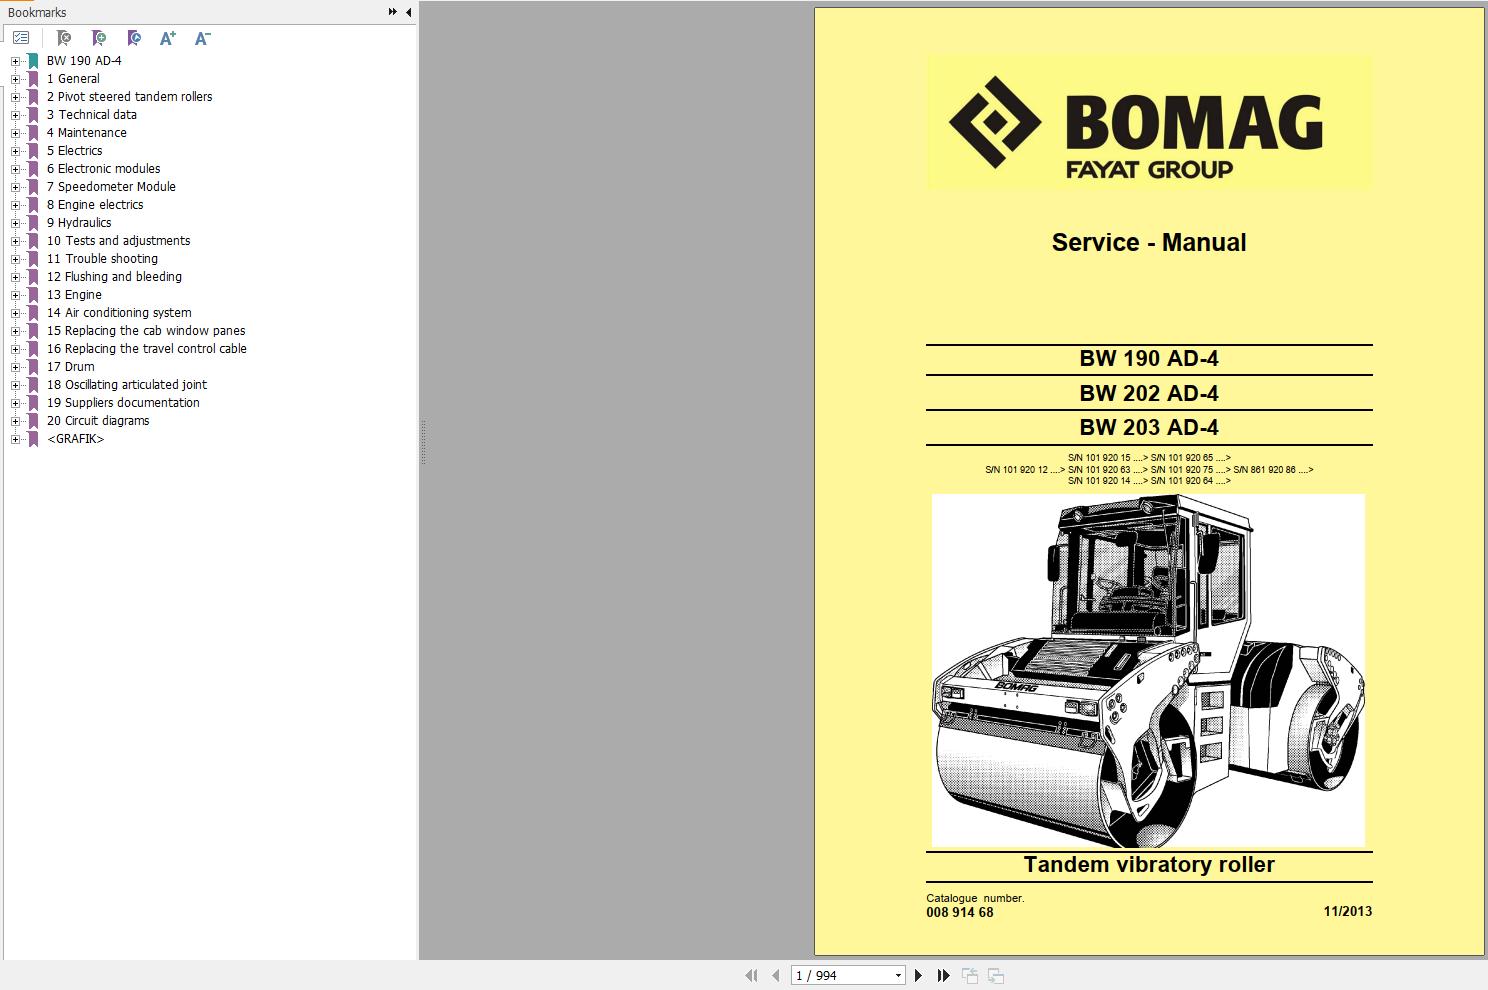Viewport: 1488px width, 990px height.
Task: Select the BW 190 AD-4 root bookmark
Action: click(84, 60)
